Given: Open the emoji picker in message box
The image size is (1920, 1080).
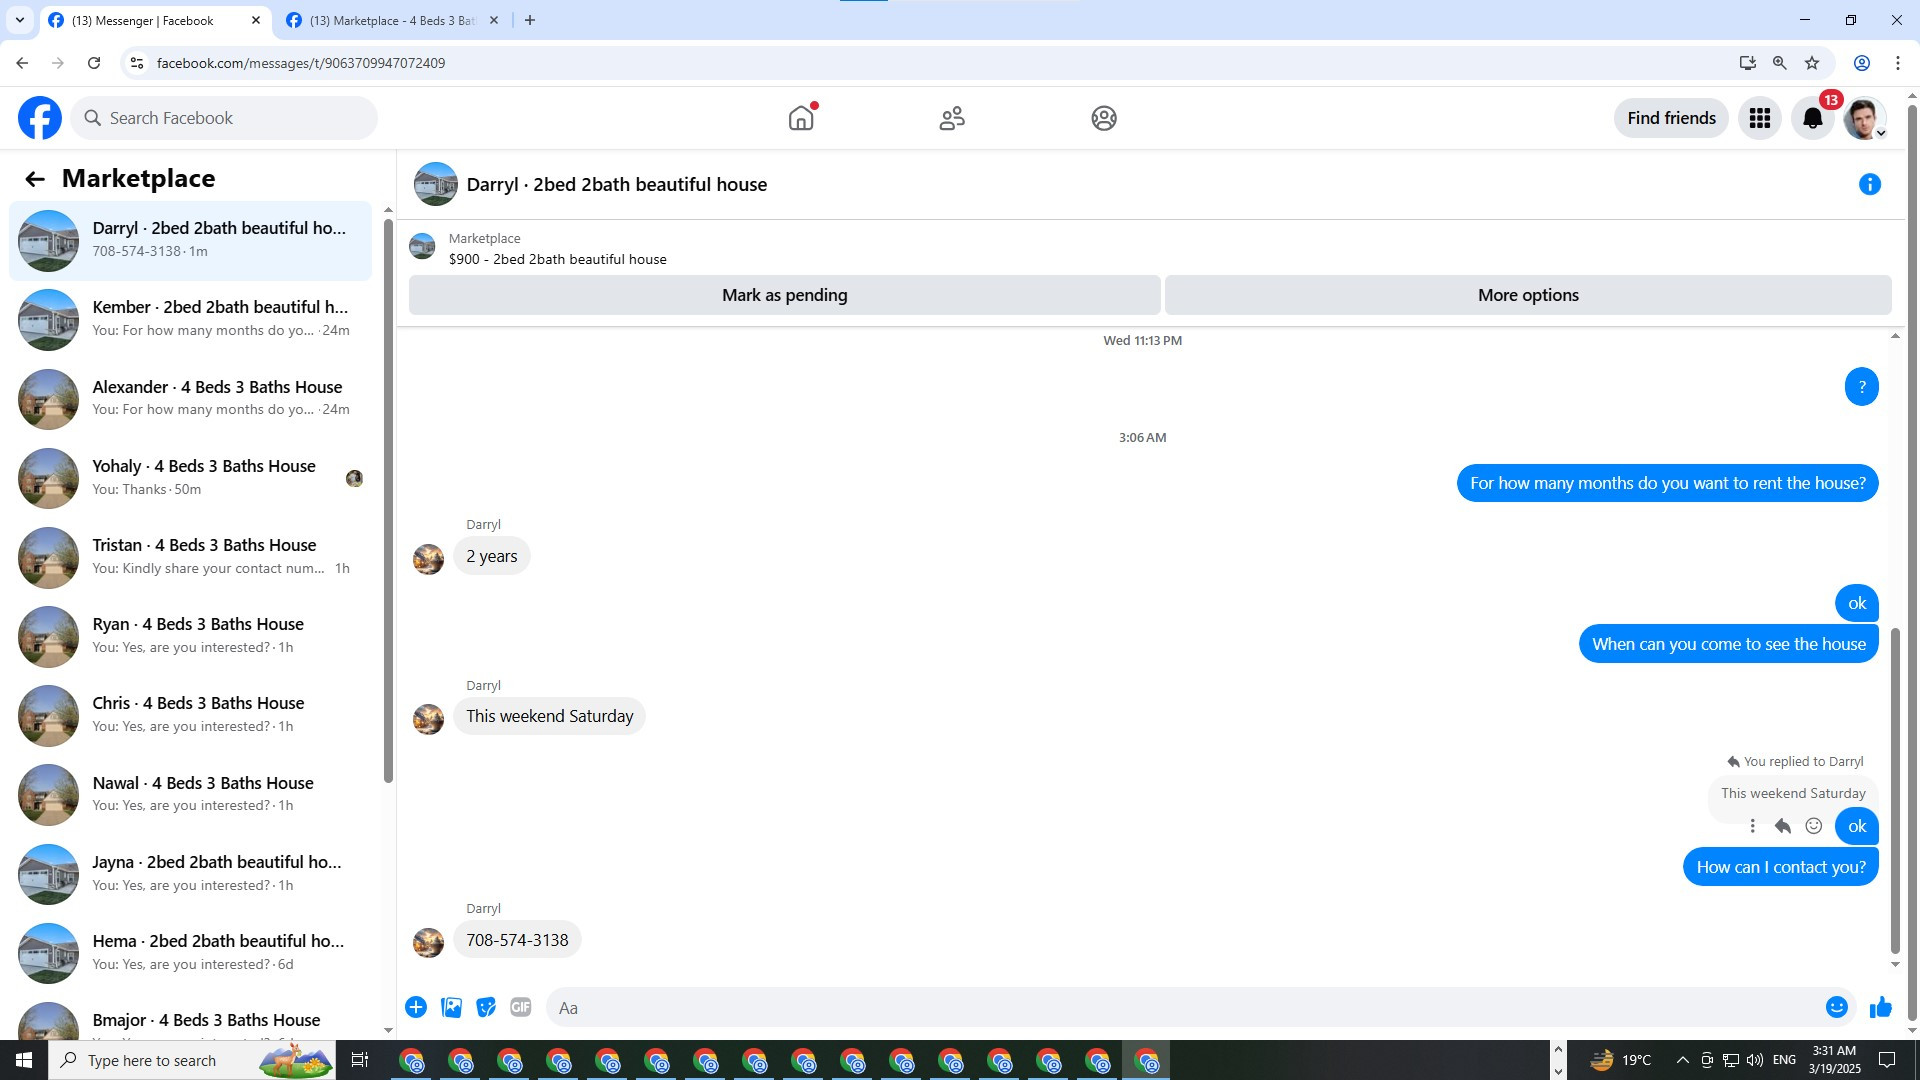Looking at the screenshot, I should point(1837,1007).
